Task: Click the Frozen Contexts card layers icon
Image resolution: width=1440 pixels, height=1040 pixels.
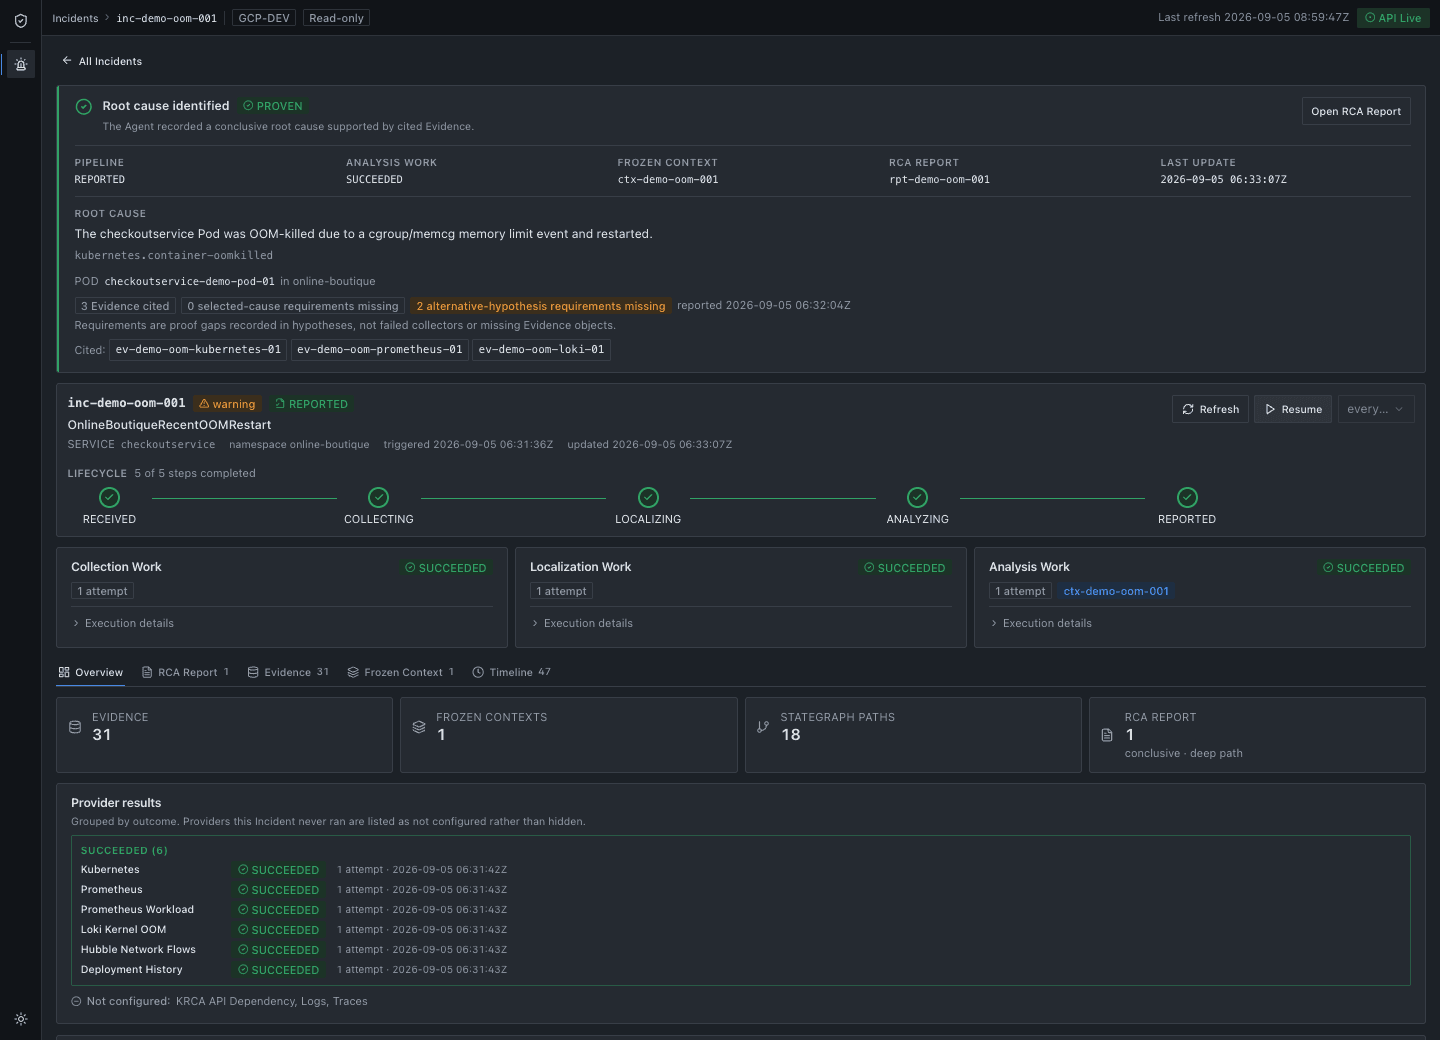Action: coord(419,727)
